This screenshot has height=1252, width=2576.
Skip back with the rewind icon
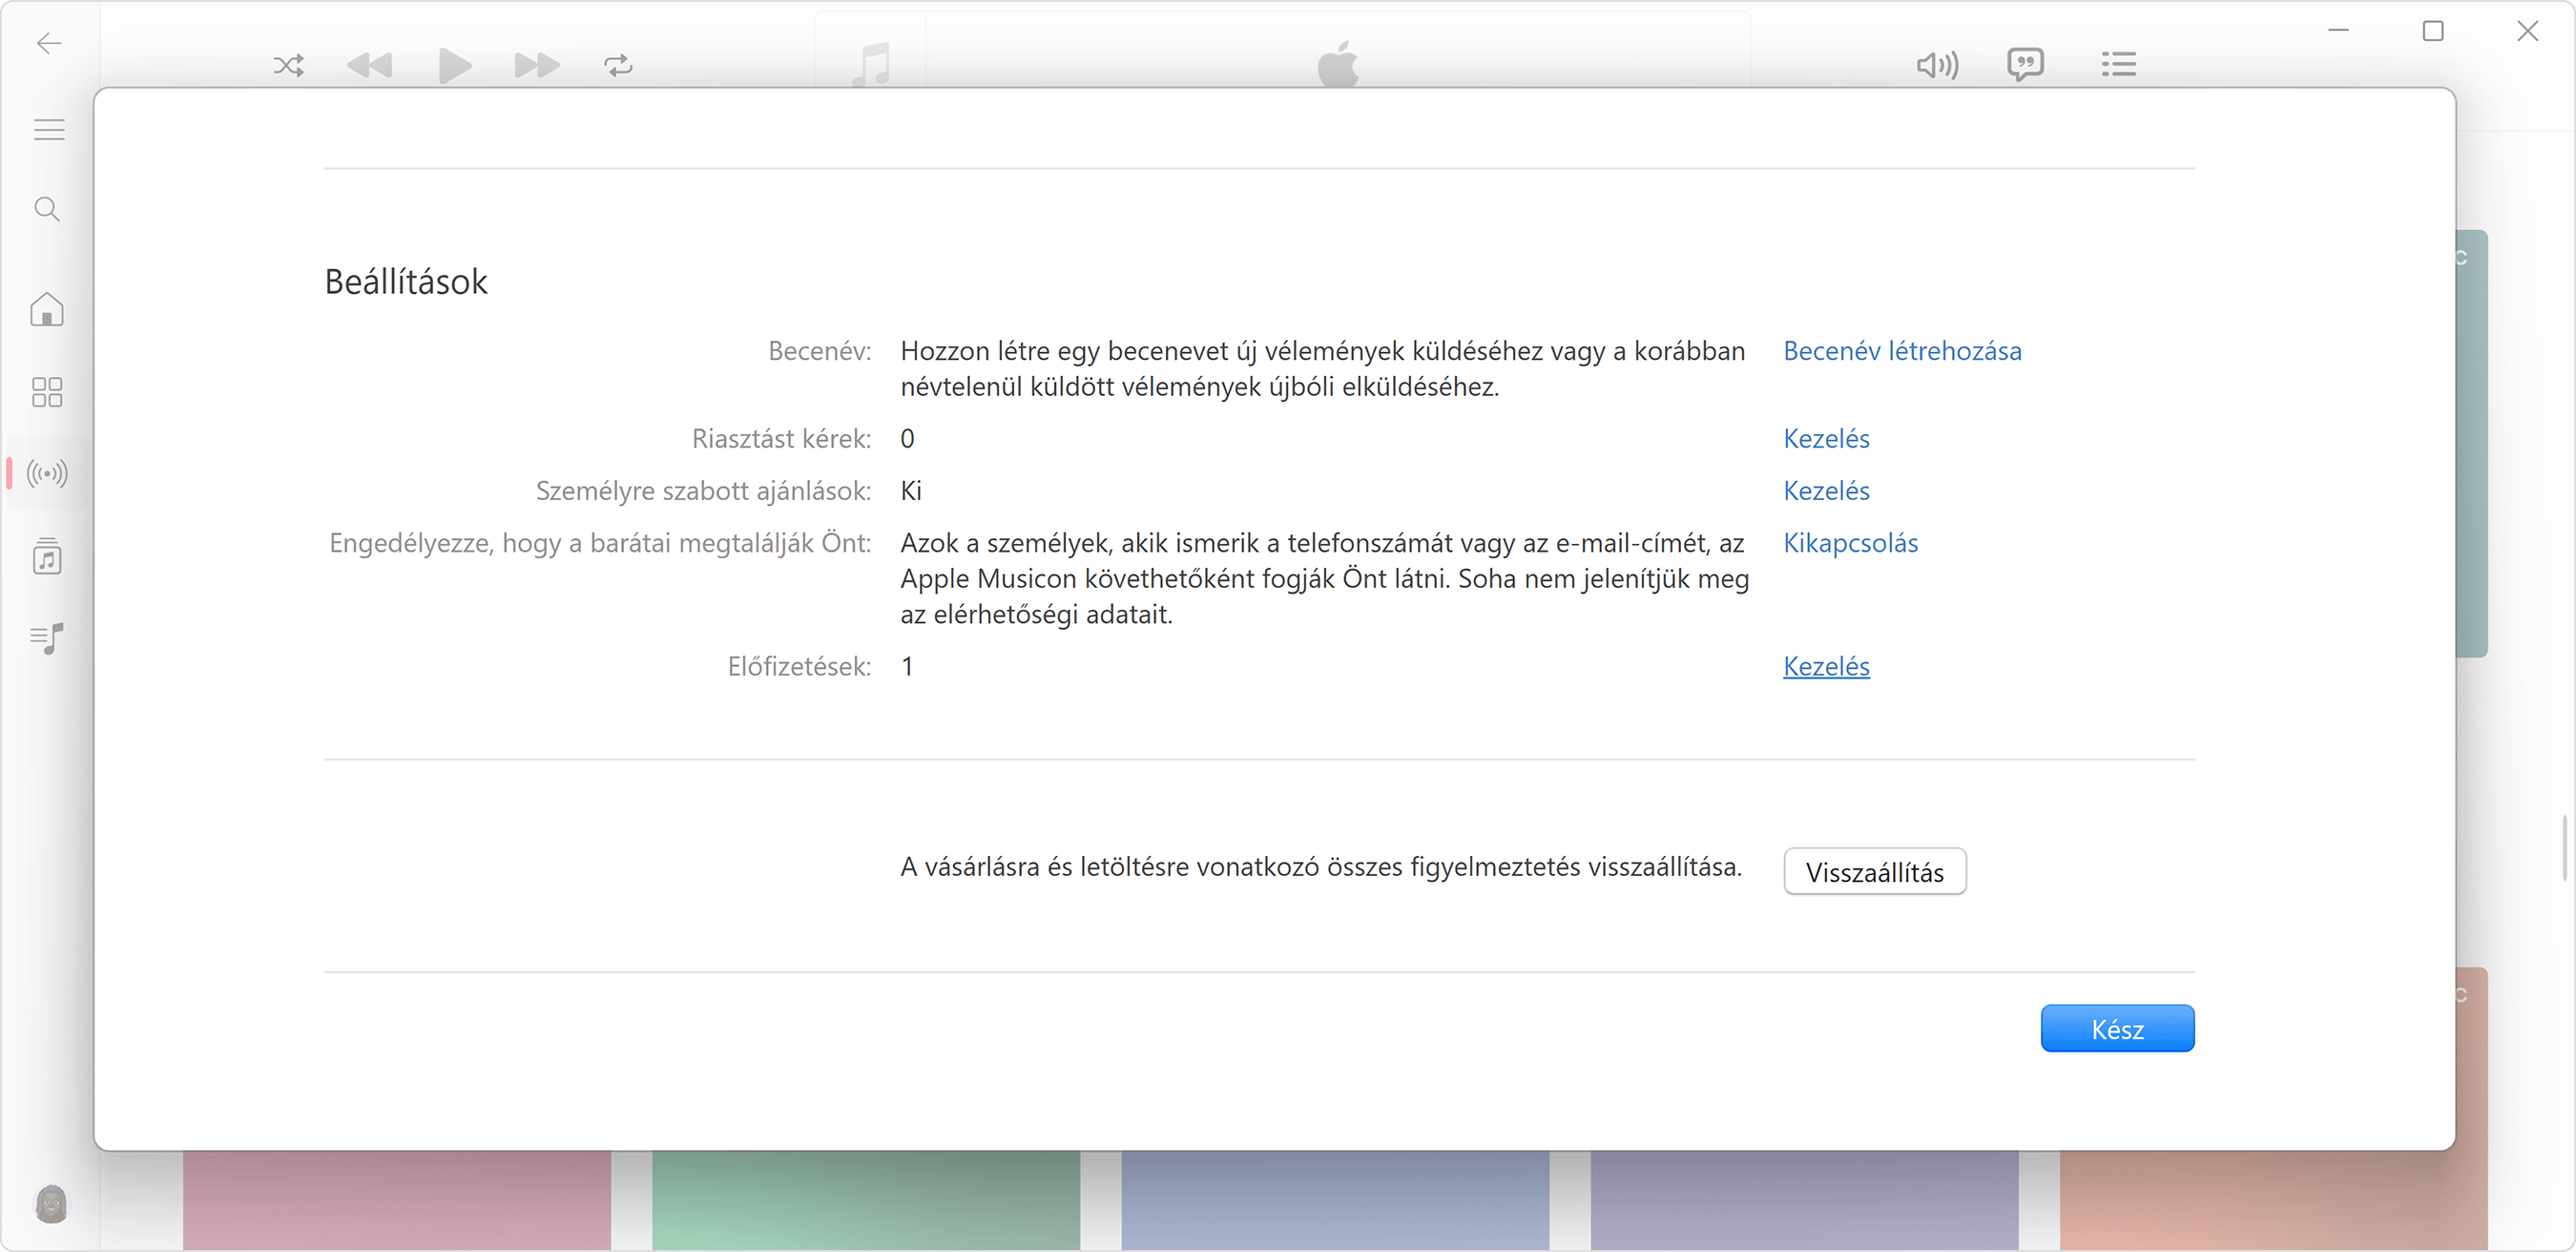[370, 64]
